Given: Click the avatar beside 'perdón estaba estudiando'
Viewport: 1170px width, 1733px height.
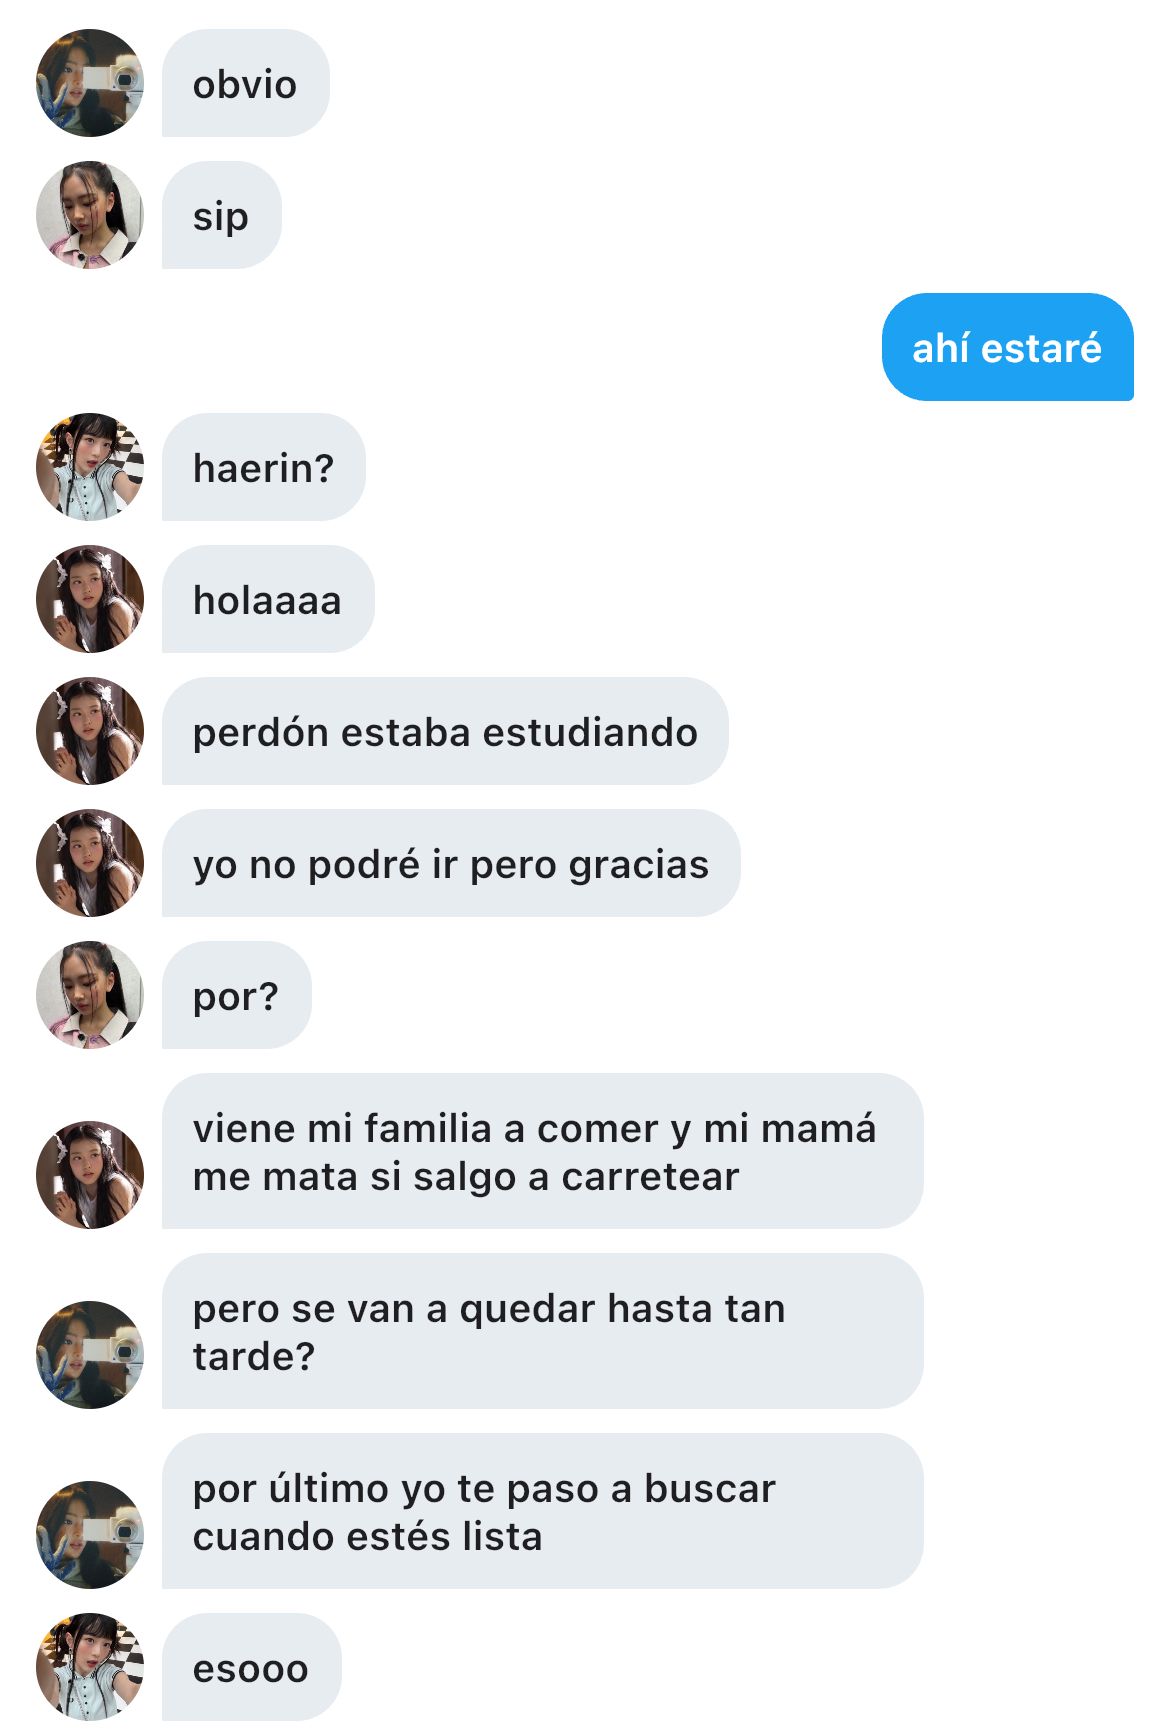Looking at the screenshot, I should pos(90,731).
